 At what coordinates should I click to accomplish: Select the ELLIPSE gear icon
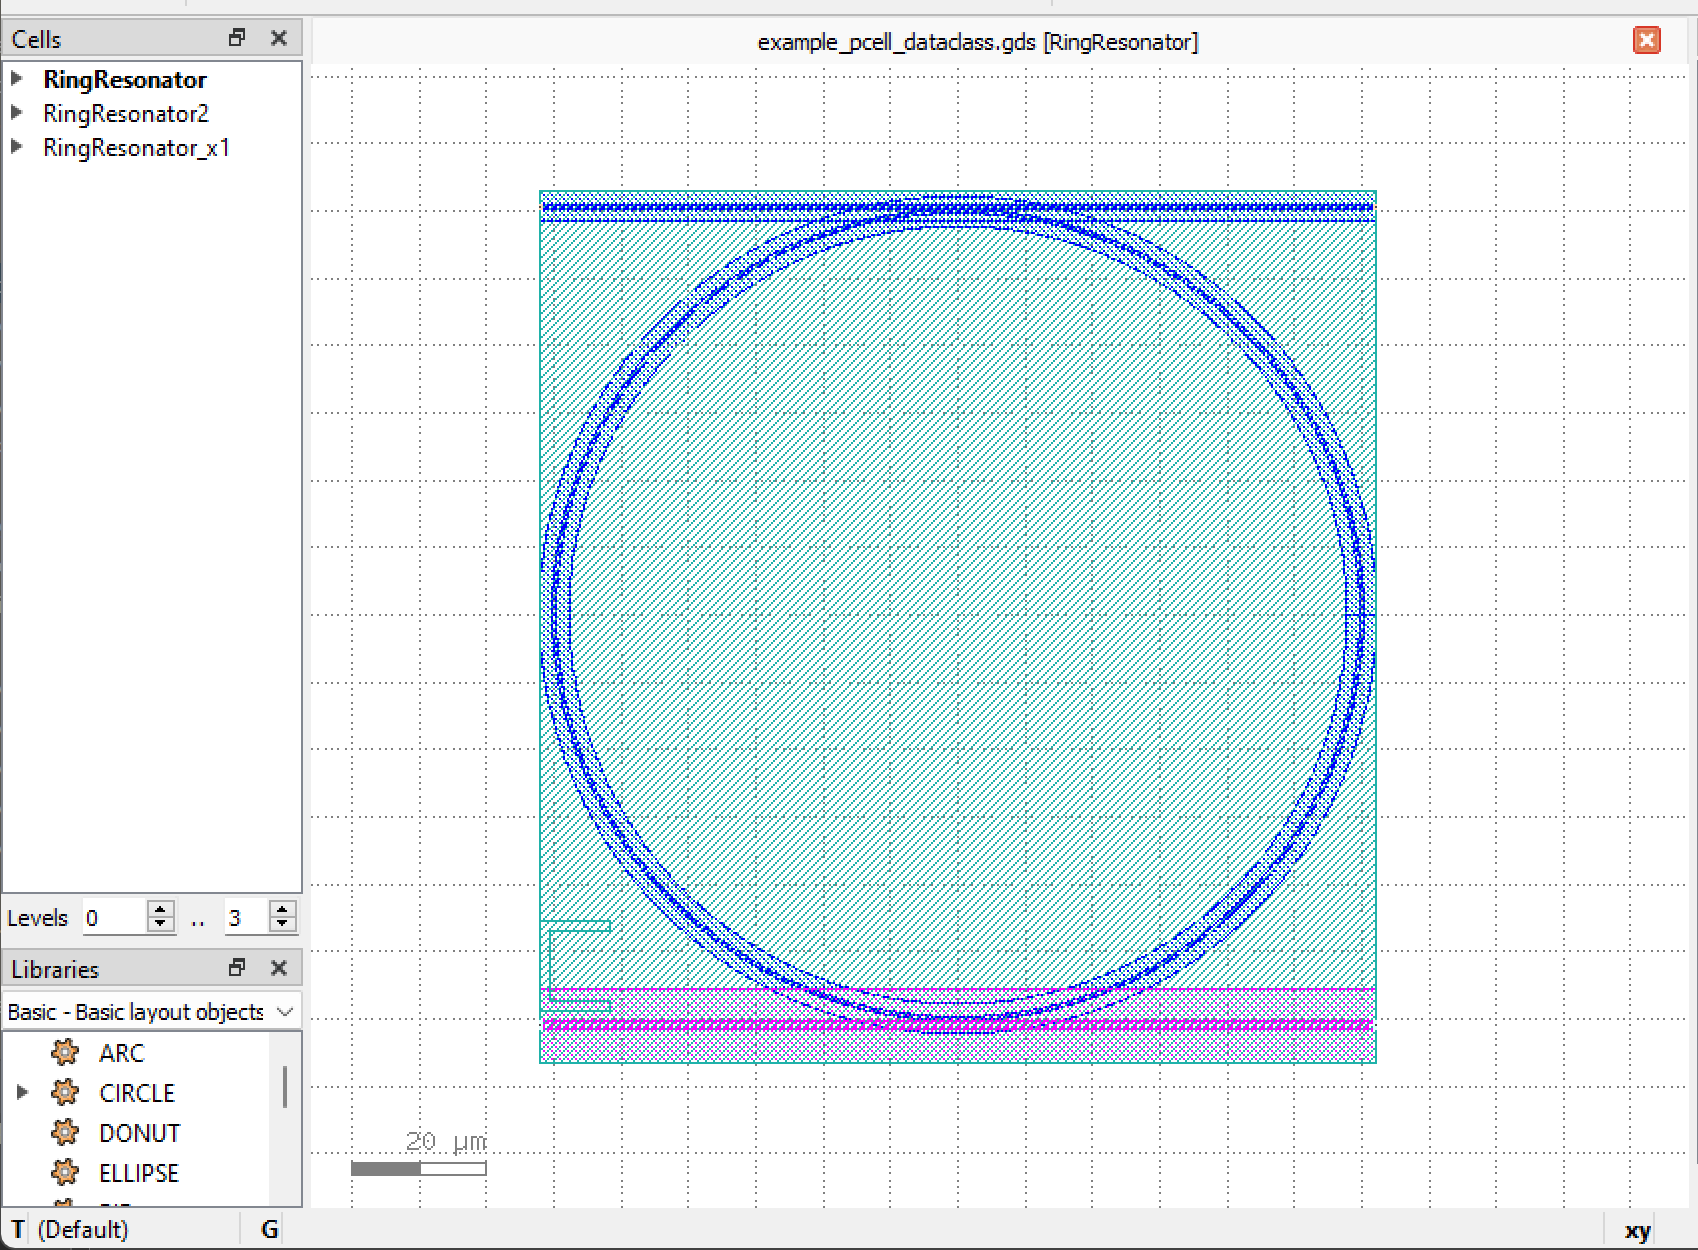[65, 1172]
